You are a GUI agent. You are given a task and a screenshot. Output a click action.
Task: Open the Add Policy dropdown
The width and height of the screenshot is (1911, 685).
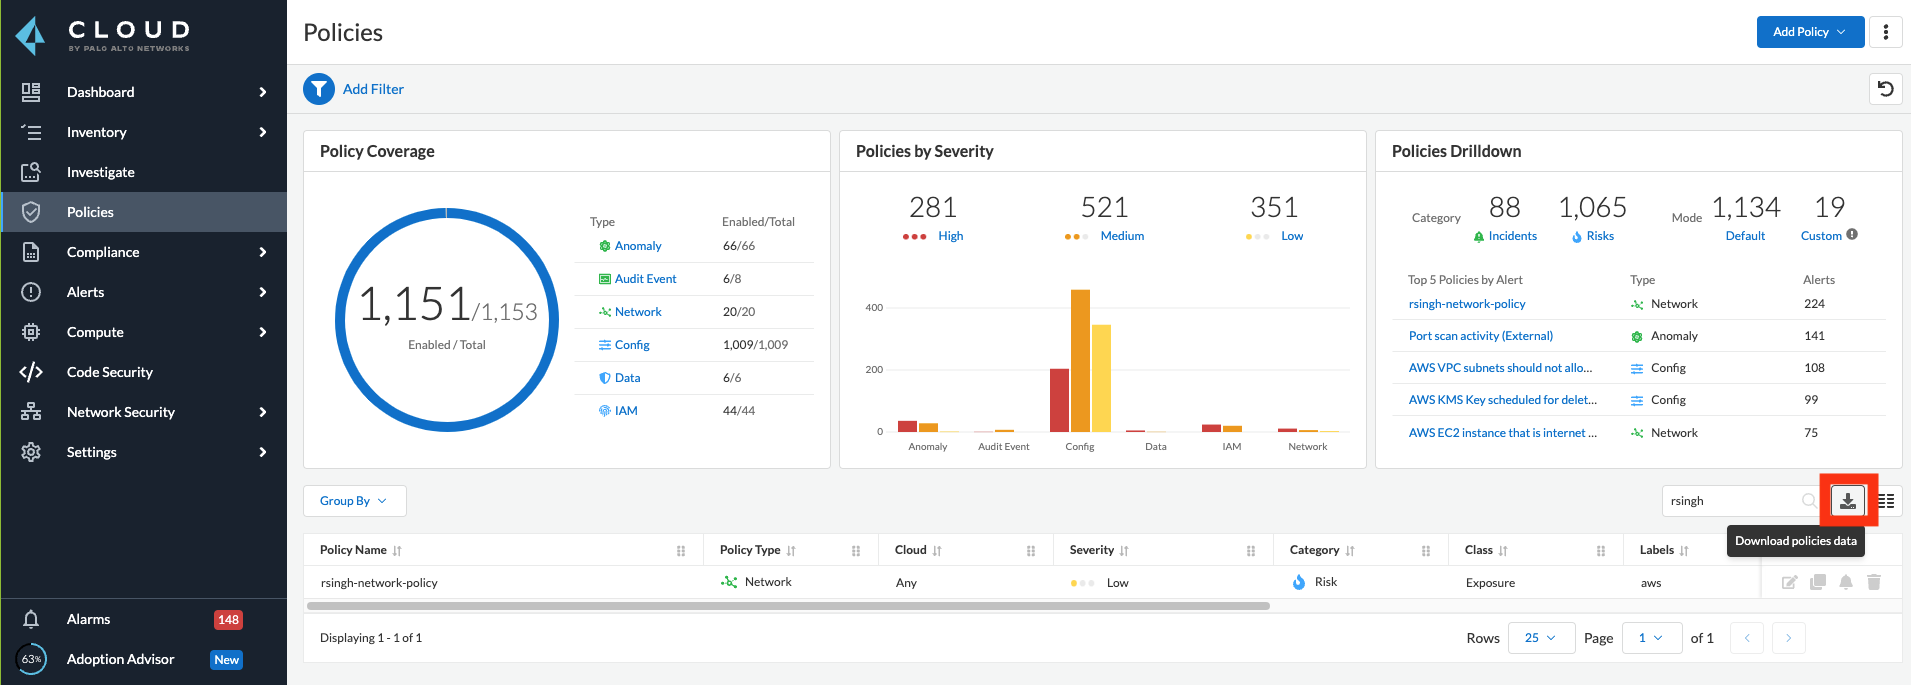pos(1809,32)
